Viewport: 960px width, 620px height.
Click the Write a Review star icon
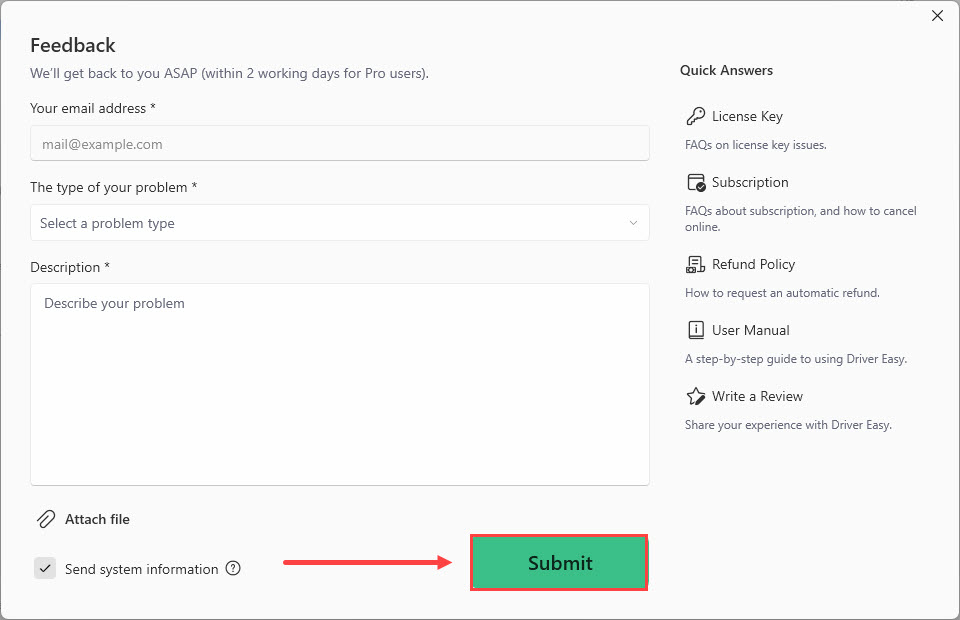click(x=696, y=396)
